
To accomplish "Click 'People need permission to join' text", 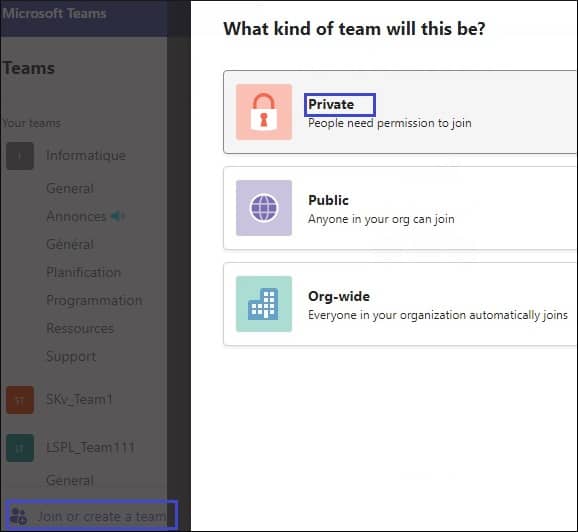I will (390, 123).
